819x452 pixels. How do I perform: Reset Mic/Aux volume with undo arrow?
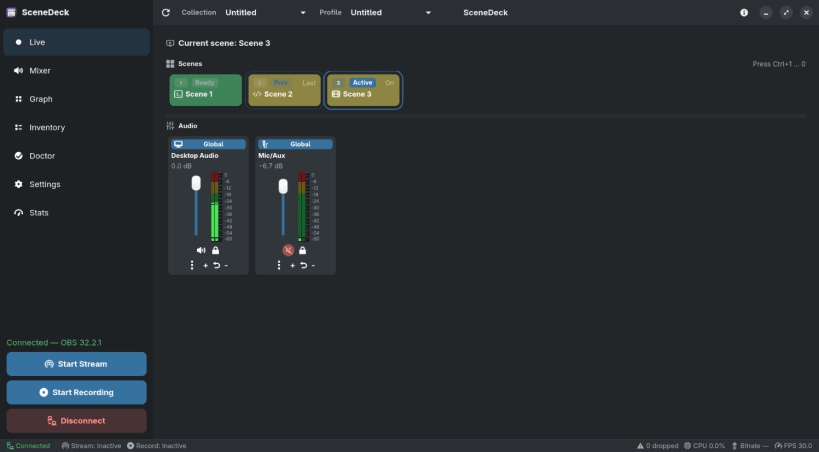coord(303,265)
